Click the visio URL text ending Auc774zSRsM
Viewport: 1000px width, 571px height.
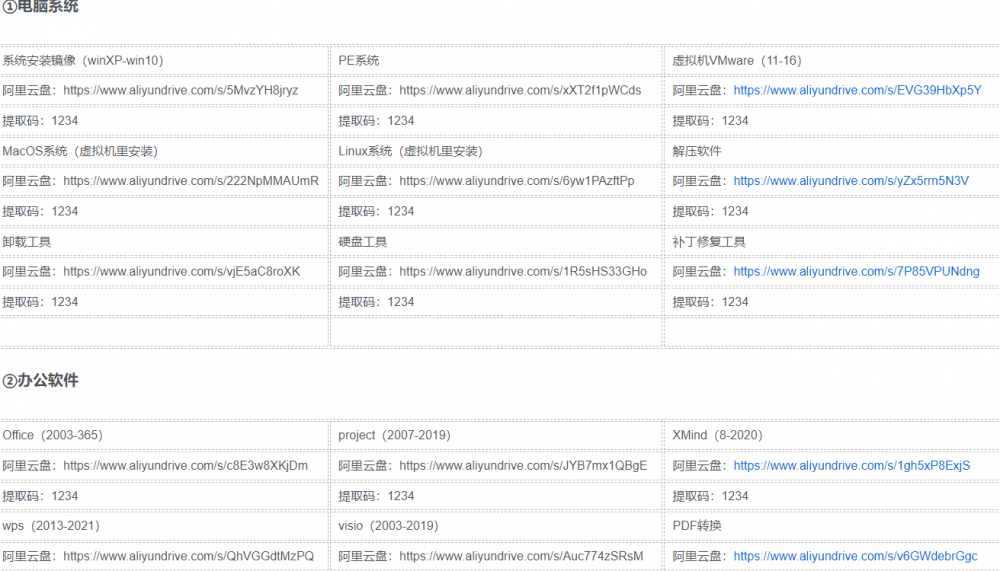coord(521,556)
